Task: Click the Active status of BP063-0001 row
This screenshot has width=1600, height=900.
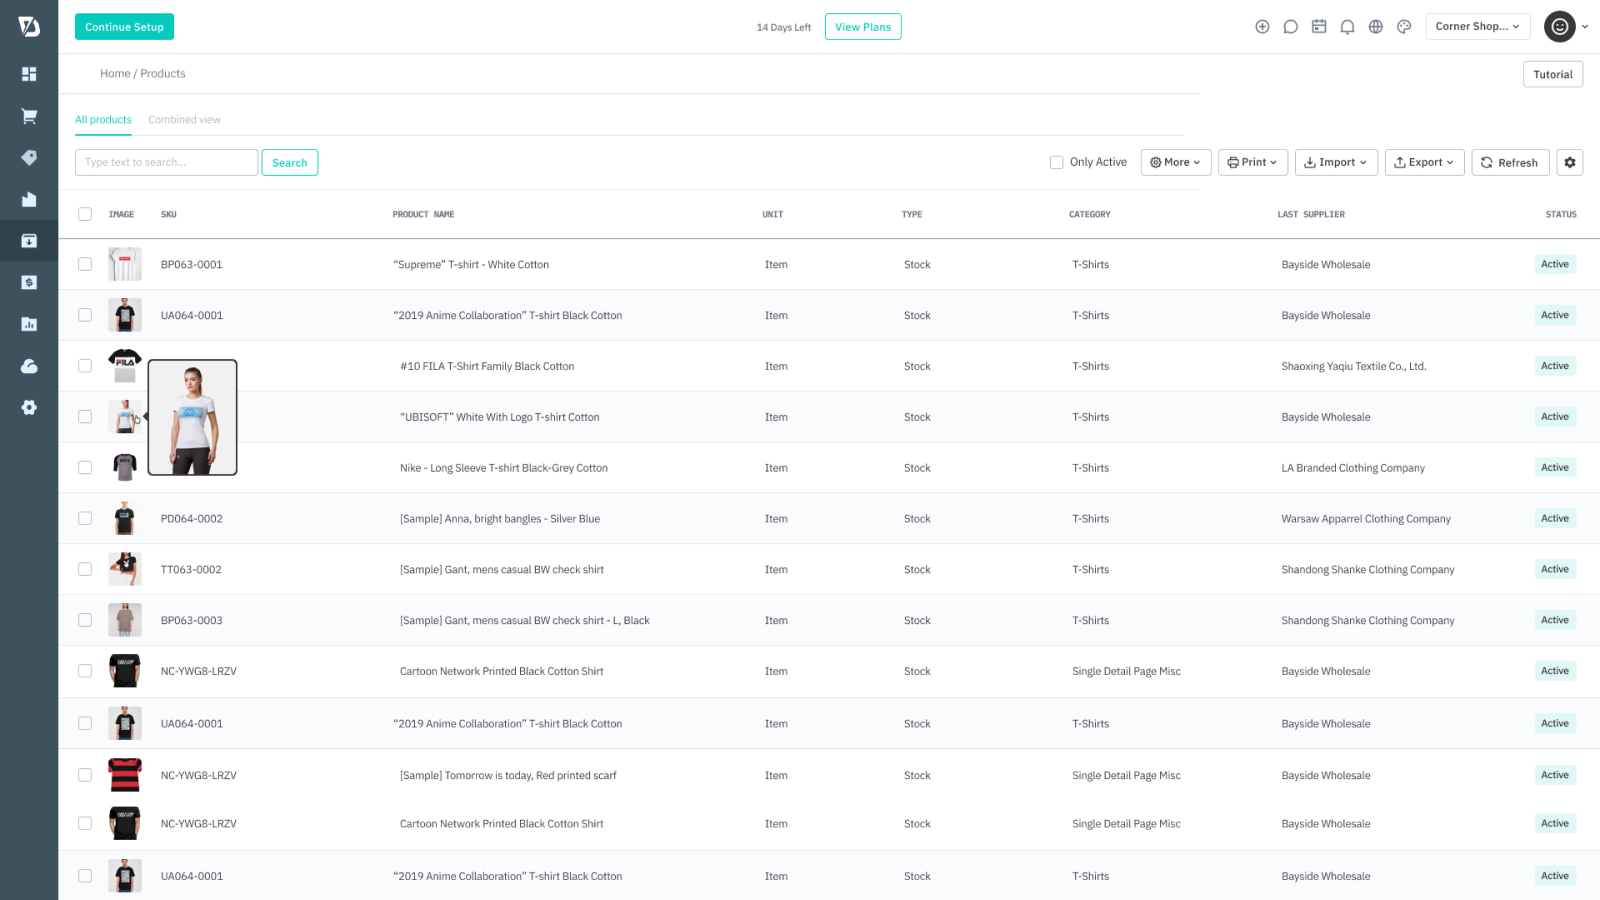Action: tap(1555, 264)
